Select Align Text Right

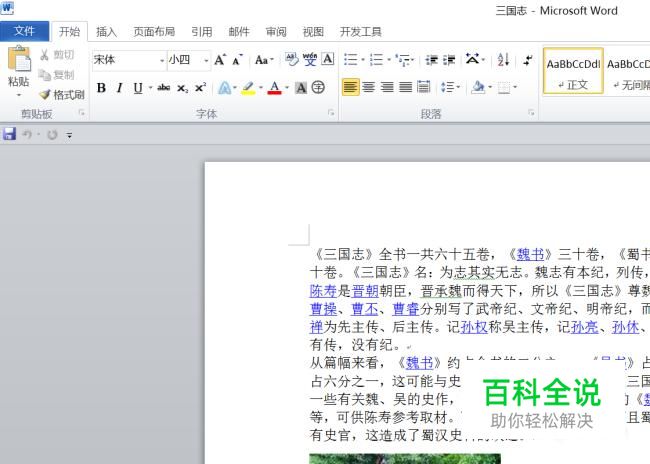(x=387, y=87)
